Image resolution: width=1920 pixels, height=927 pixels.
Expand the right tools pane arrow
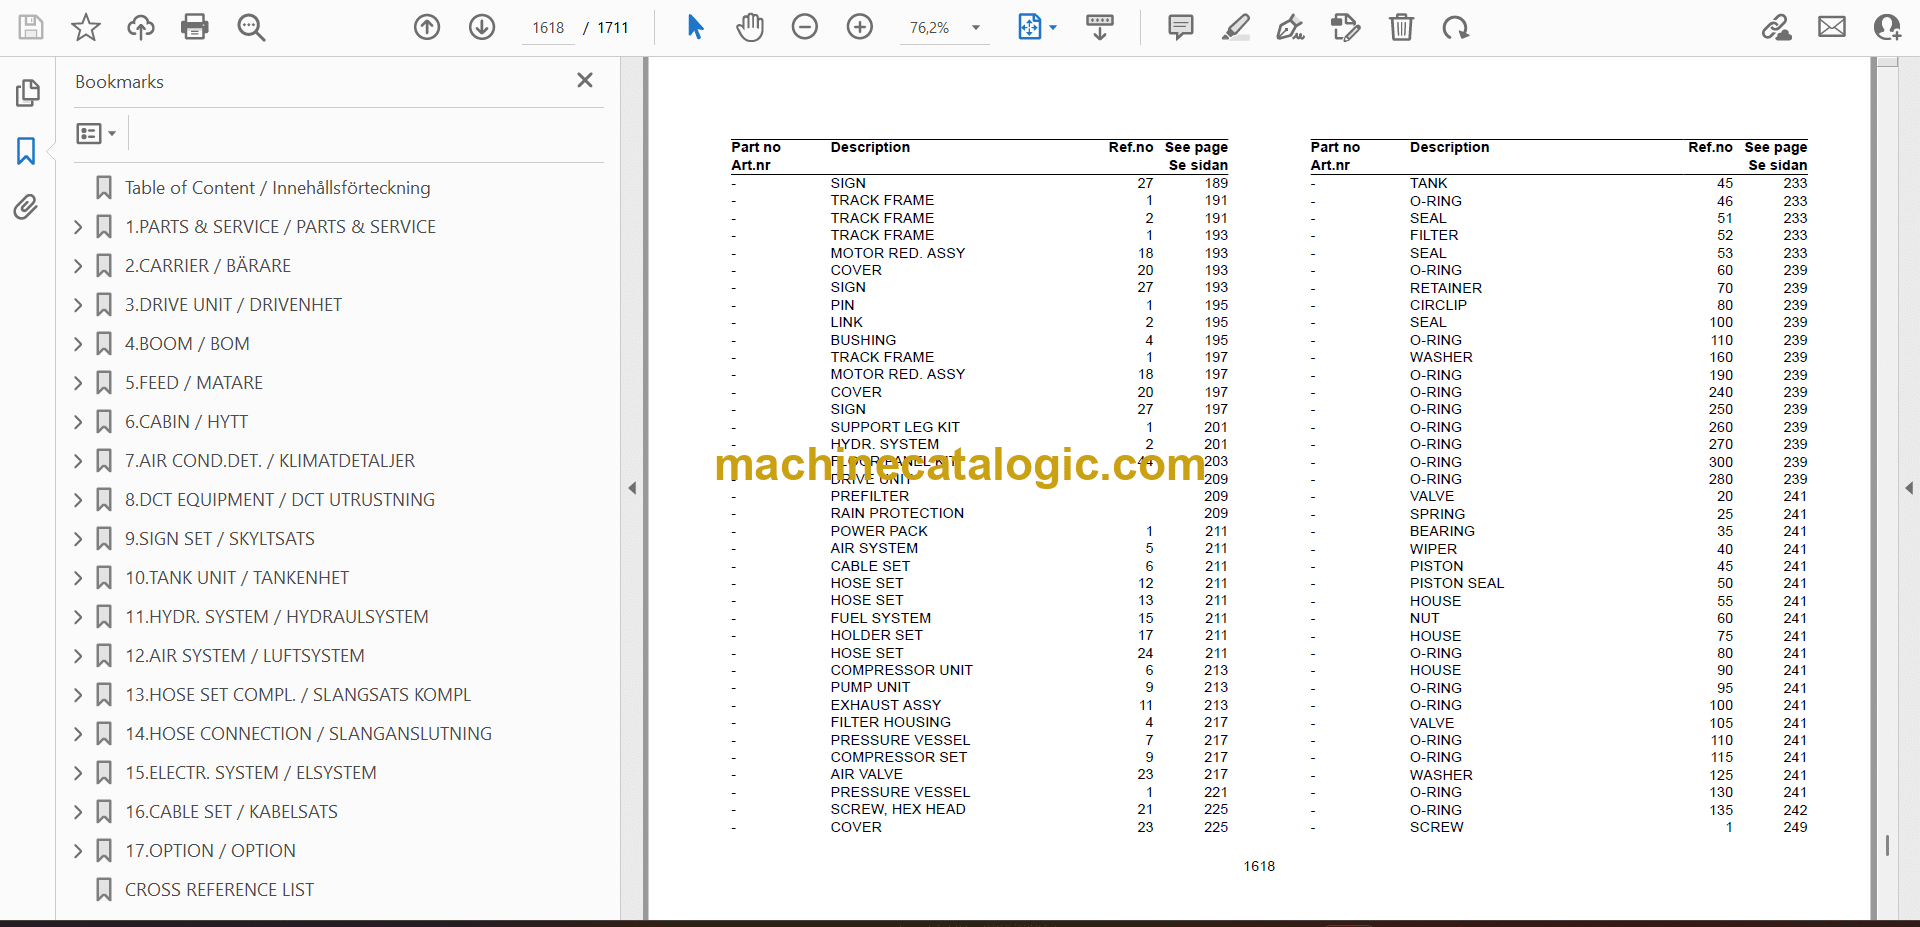[1909, 488]
